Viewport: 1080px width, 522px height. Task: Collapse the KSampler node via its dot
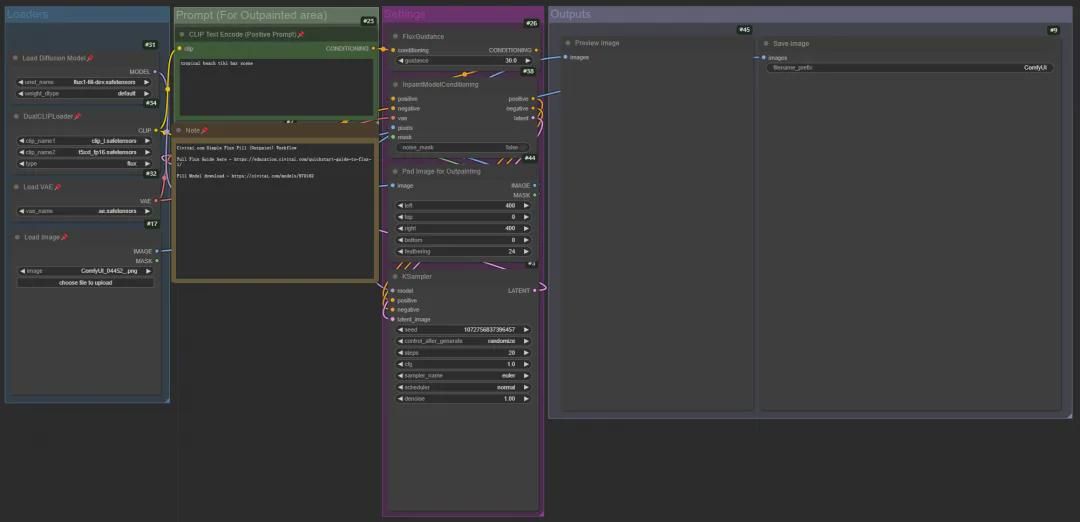point(394,276)
